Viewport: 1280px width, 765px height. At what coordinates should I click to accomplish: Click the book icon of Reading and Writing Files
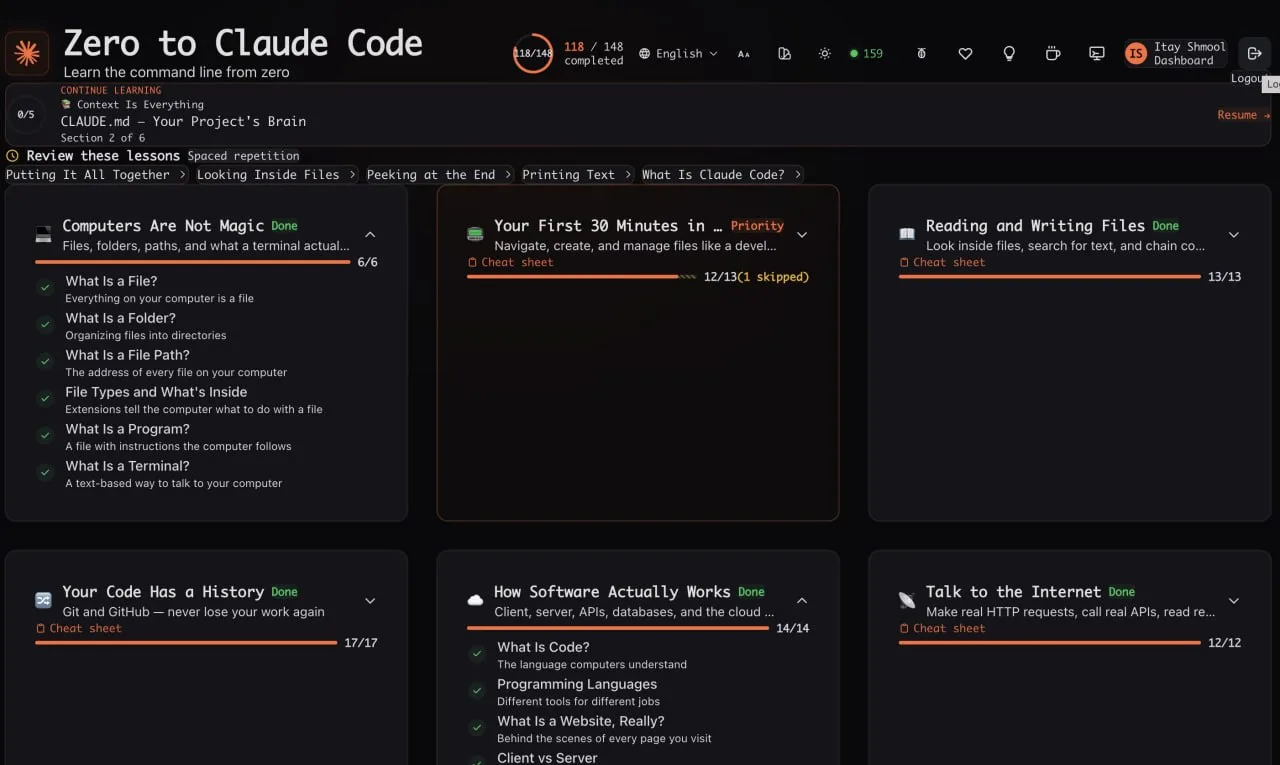point(907,235)
